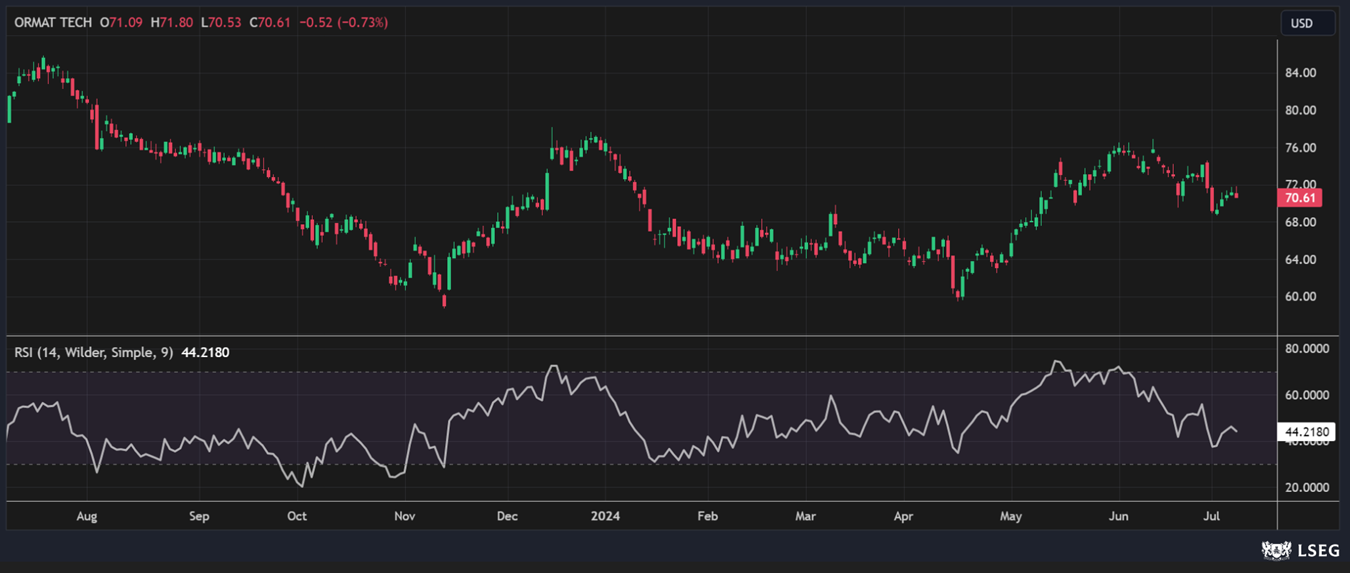Select the RSI (14, Wilder, Simple, 9) legend
This screenshot has width=1350, height=573.
pos(94,352)
